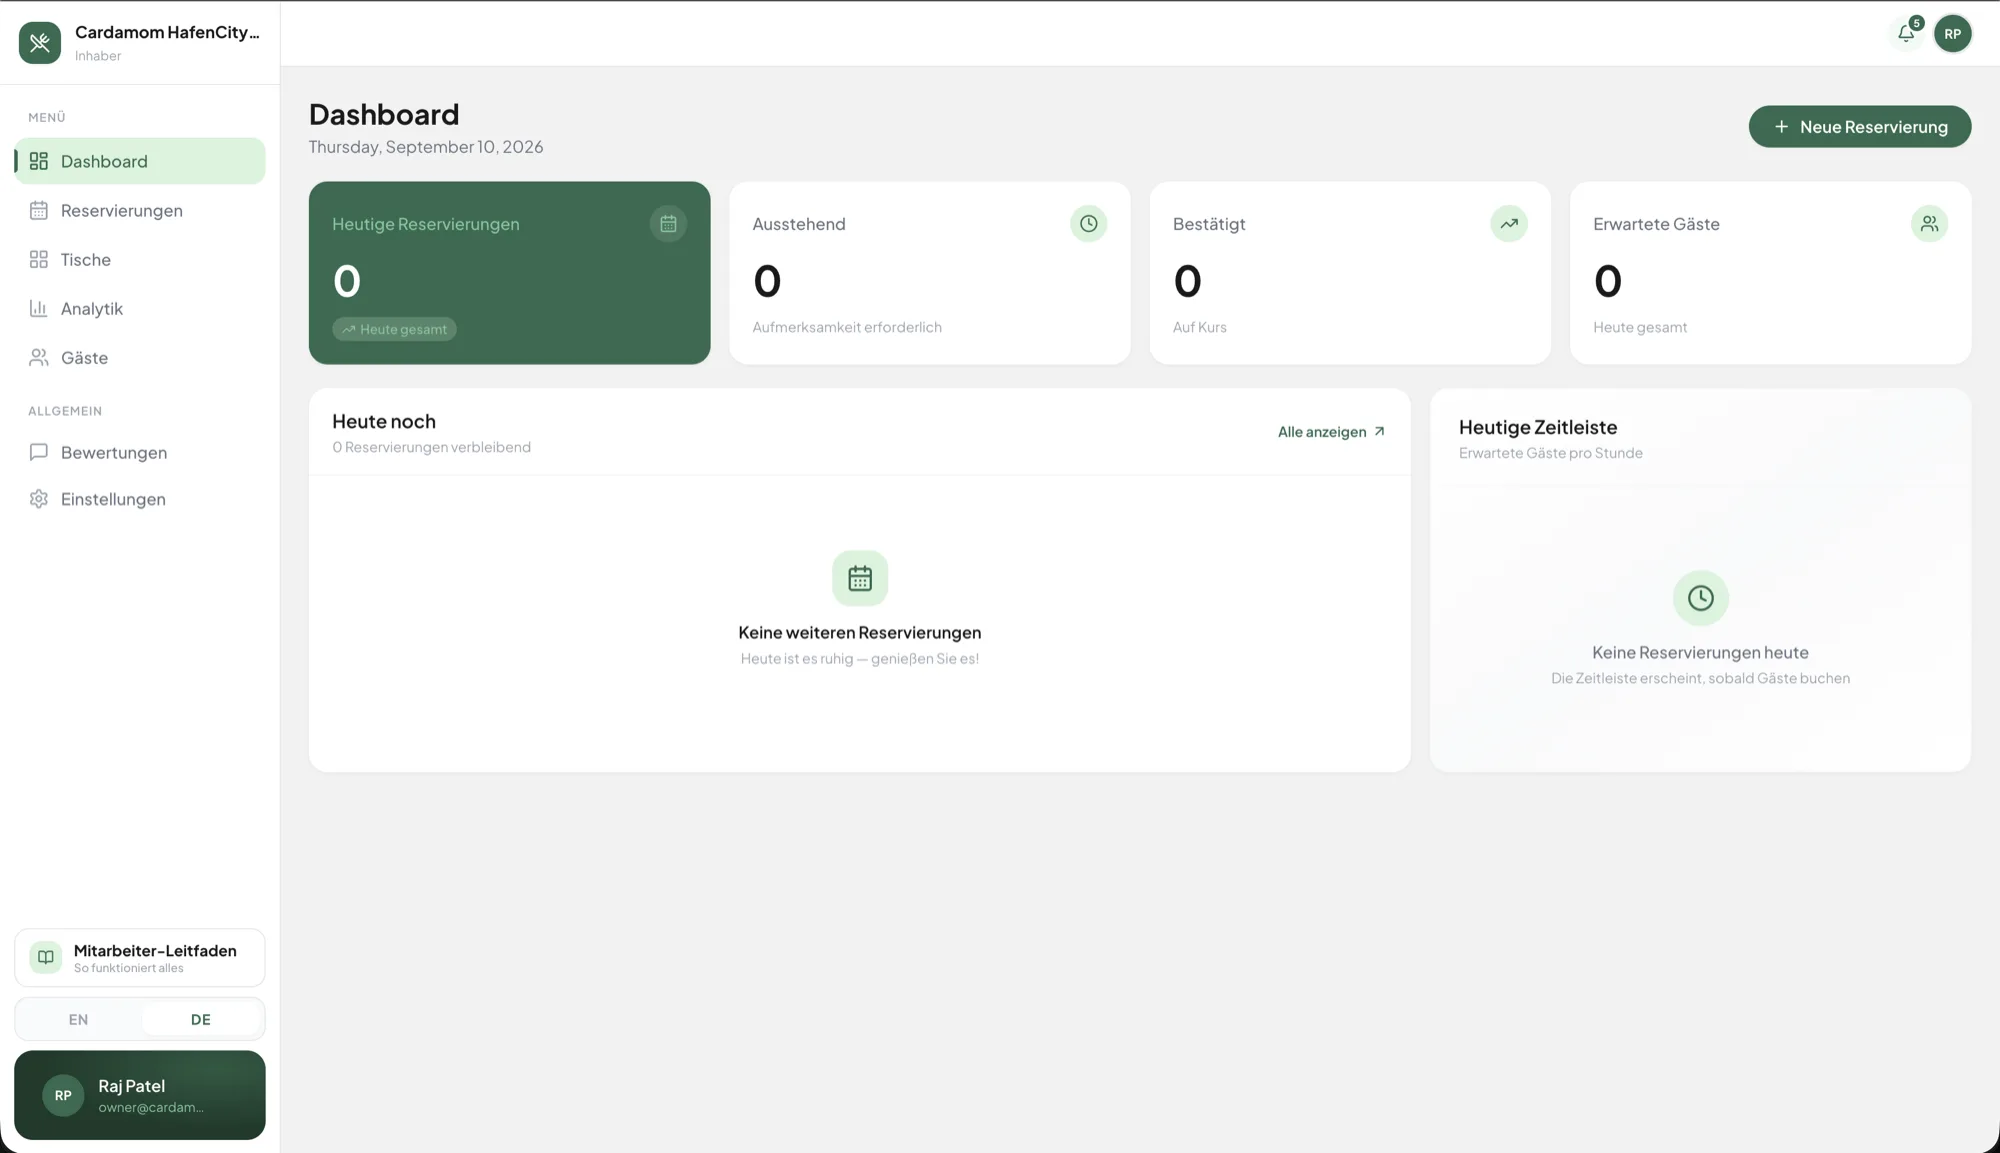Click the calendar icon above Keine weiteren Reservierungen
Image resolution: width=2000 pixels, height=1153 pixels.
tap(860, 578)
